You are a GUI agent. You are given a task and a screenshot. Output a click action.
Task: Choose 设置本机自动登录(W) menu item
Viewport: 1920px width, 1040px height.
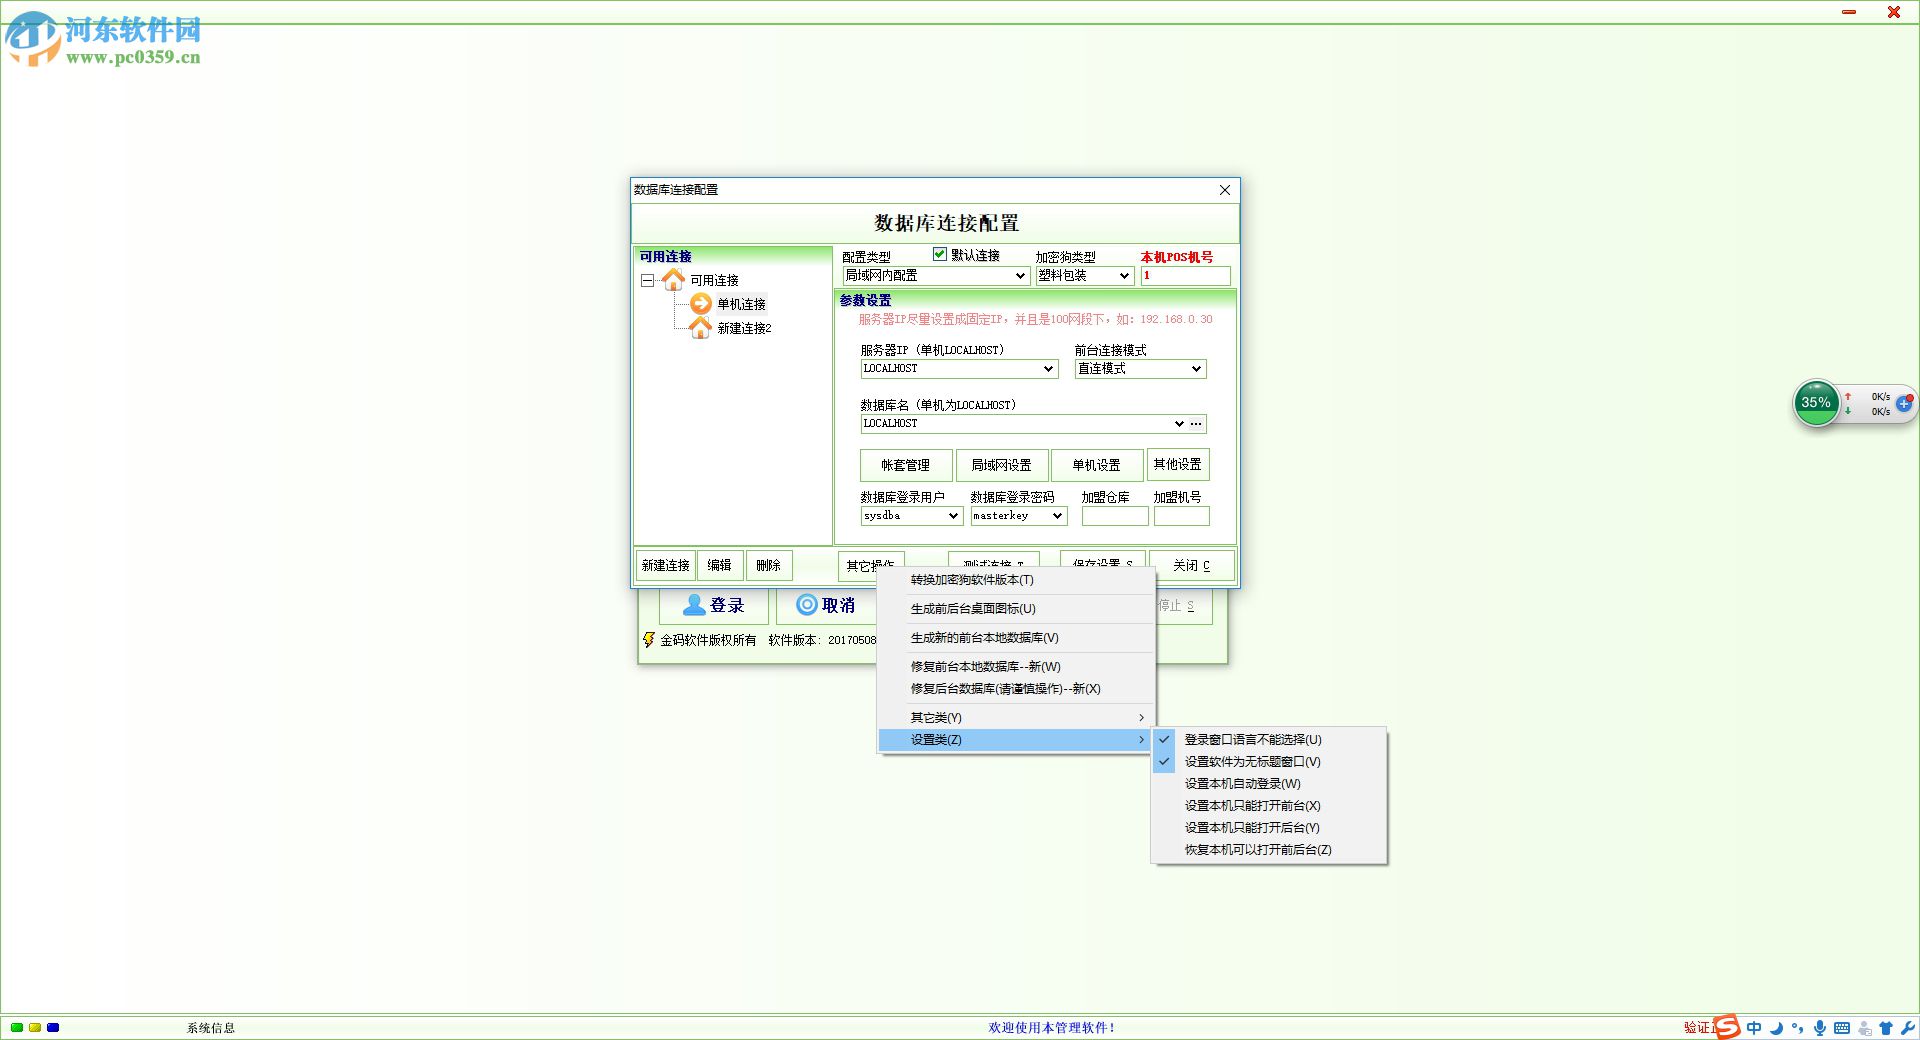[x=1240, y=784]
